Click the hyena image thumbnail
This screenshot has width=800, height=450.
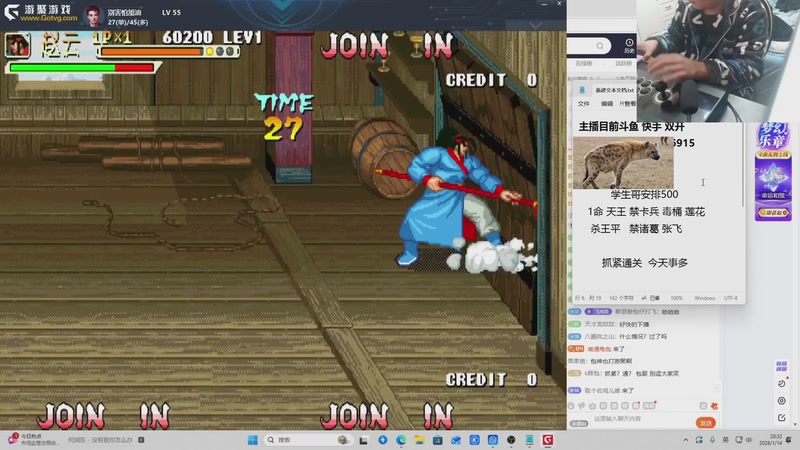(623, 163)
